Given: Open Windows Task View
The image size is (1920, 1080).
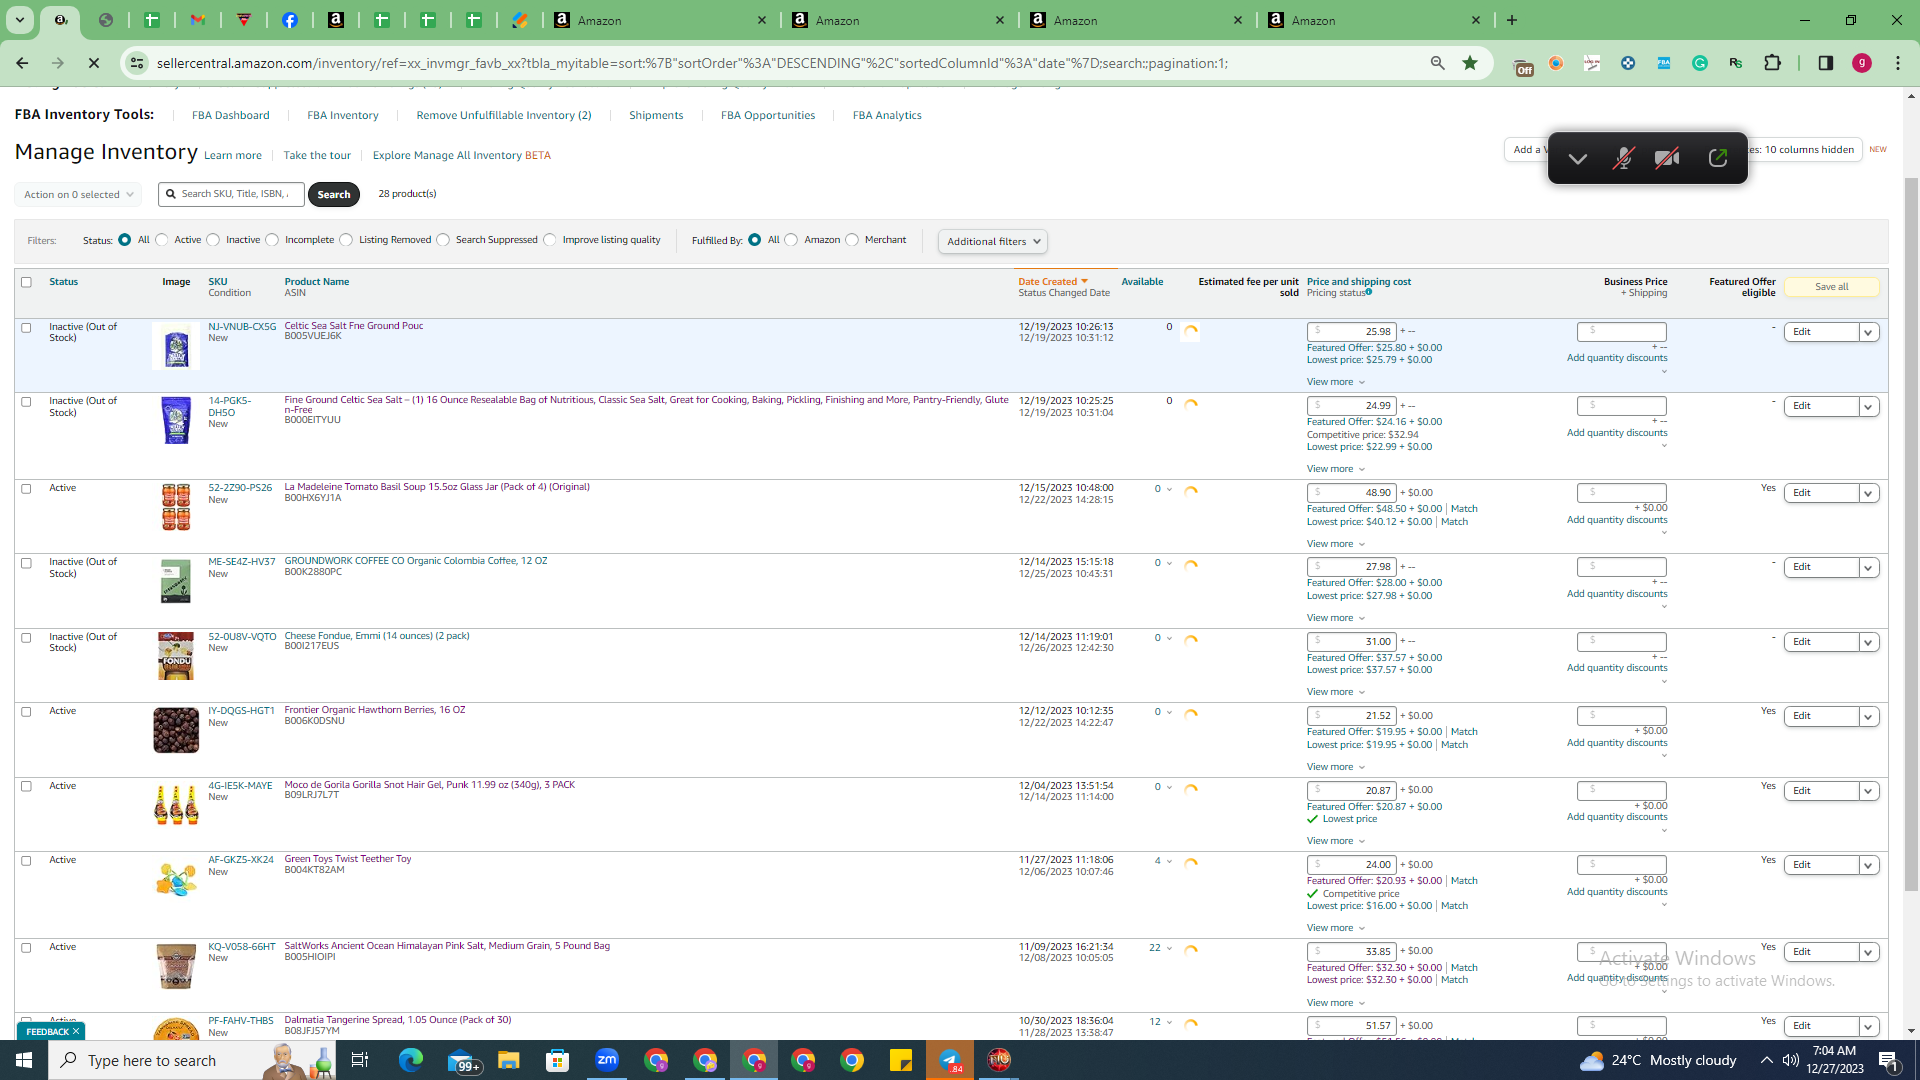Looking at the screenshot, I should pos(360,1060).
